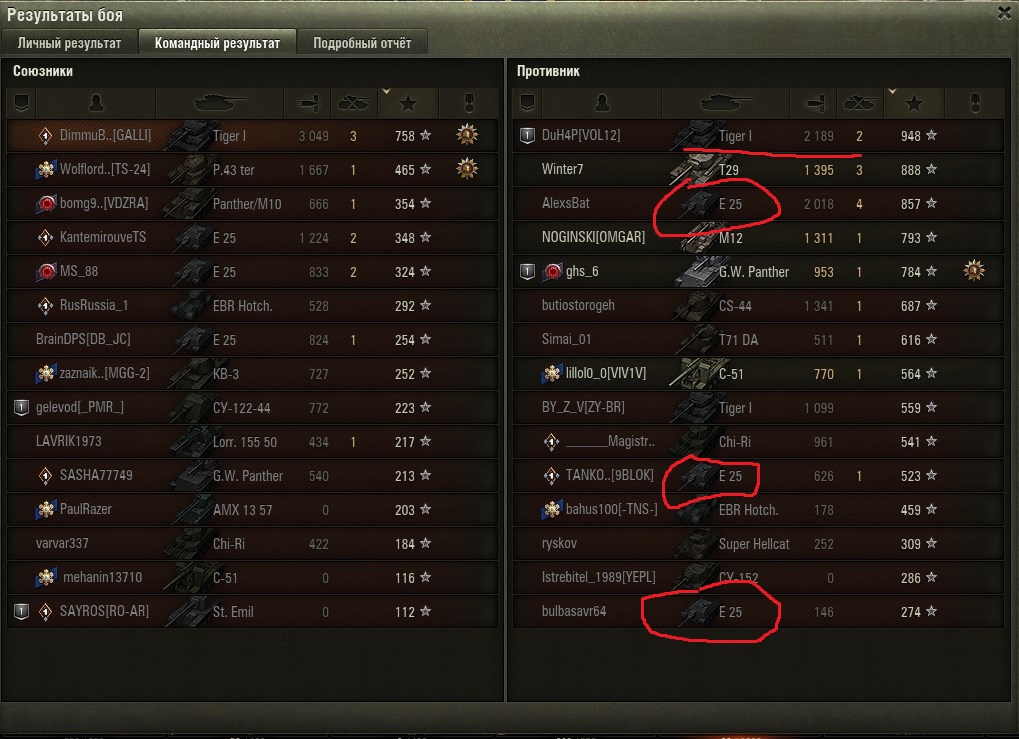Click AlexsBat player name link
Image resolution: width=1019 pixels, height=739 pixels.
(x=565, y=203)
